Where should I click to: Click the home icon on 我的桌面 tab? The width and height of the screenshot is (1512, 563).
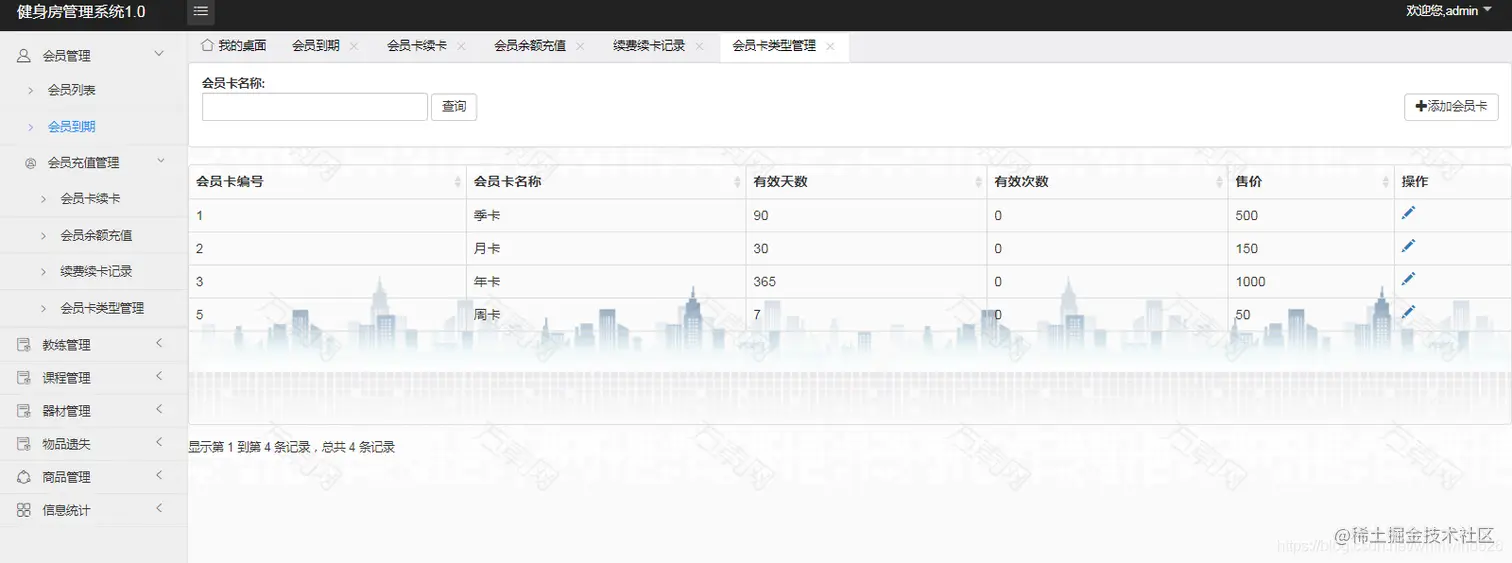coord(208,45)
